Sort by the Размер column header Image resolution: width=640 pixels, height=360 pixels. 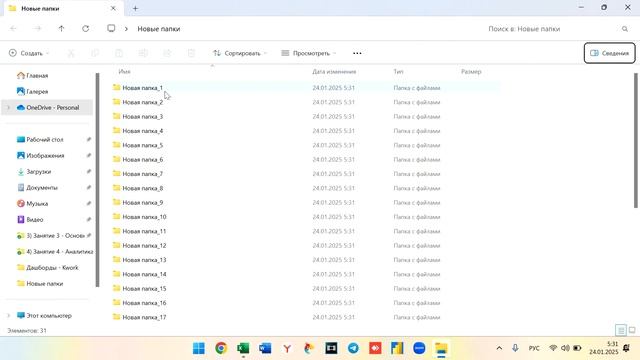click(471, 71)
